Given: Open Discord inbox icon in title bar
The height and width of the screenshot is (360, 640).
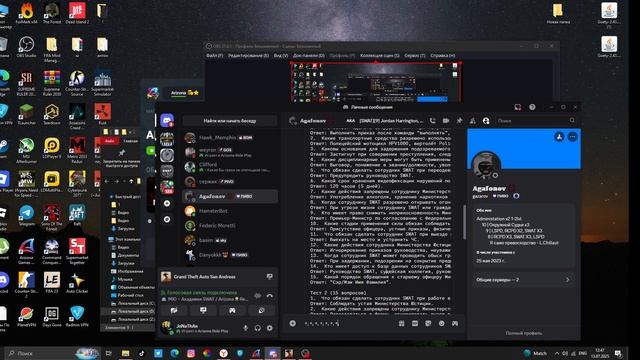Looking at the screenshot, I should (x=518, y=107).
